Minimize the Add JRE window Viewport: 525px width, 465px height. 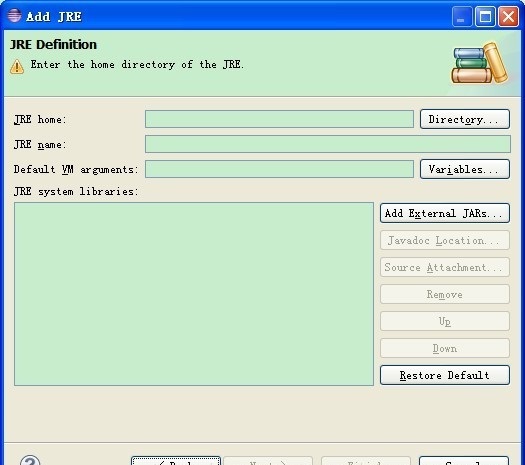point(462,16)
